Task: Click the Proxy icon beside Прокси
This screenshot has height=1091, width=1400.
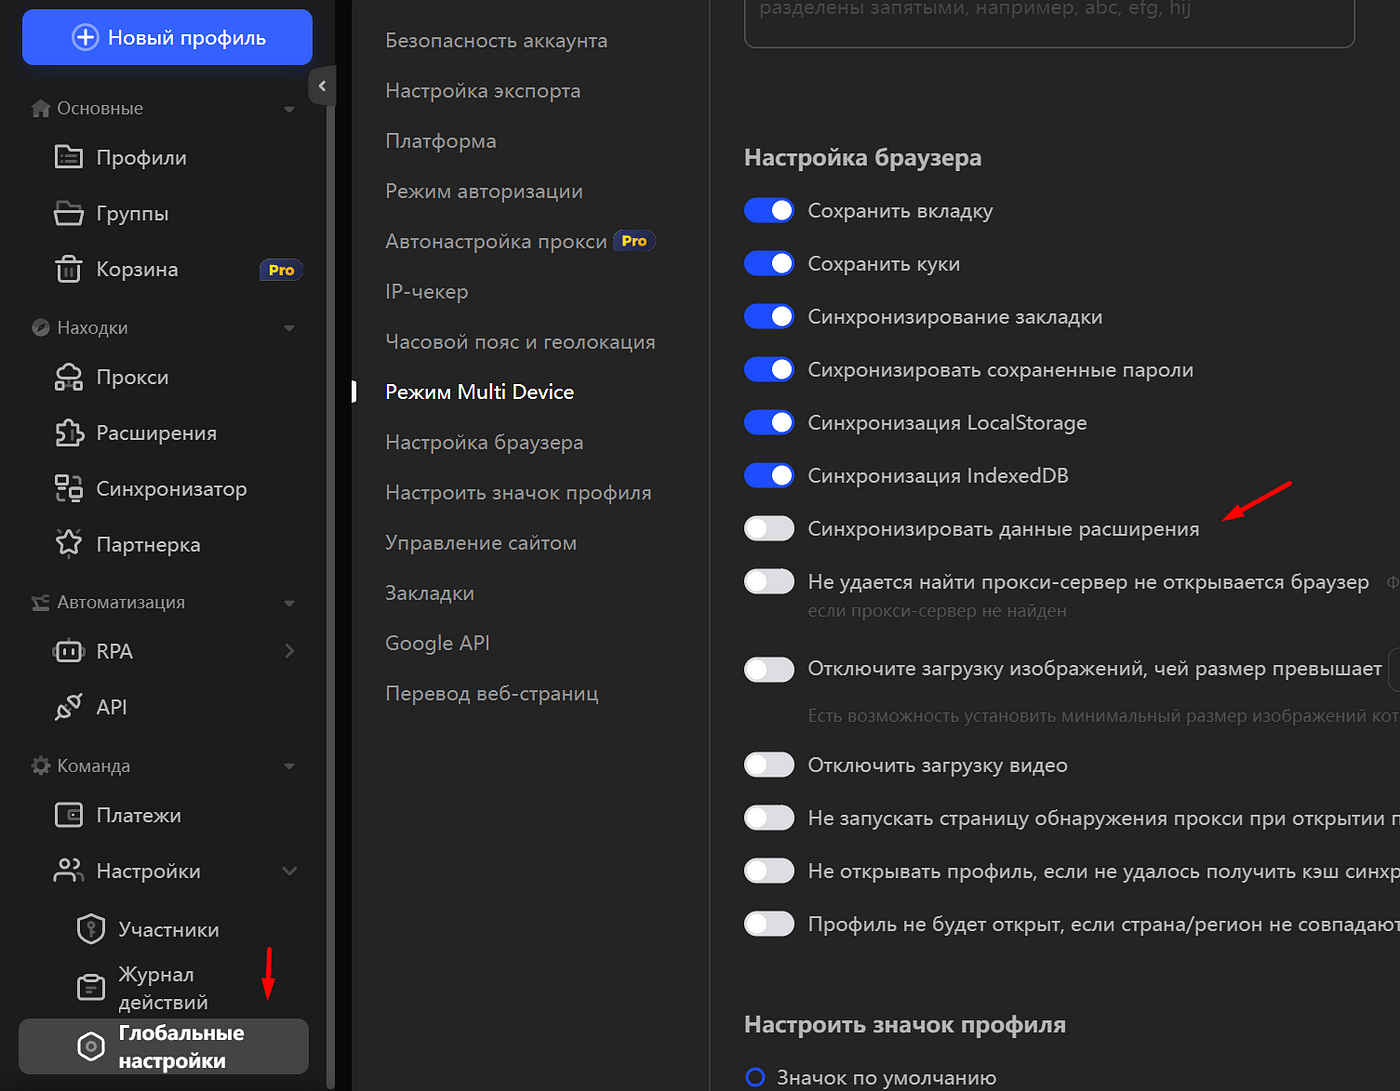Action: click(x=68, y=377)
